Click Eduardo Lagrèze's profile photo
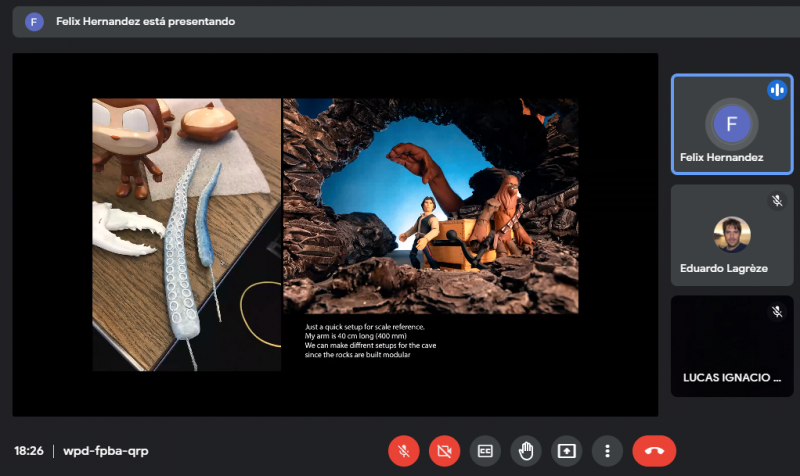The image size is (800, 476). pos(732,235)
